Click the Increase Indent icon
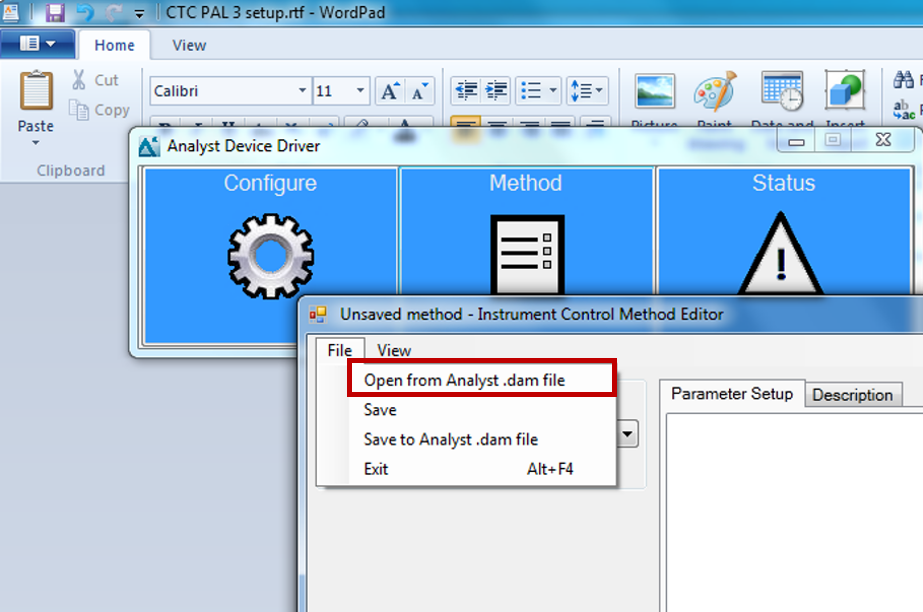 pyautogui.click(x=496, y=91)
